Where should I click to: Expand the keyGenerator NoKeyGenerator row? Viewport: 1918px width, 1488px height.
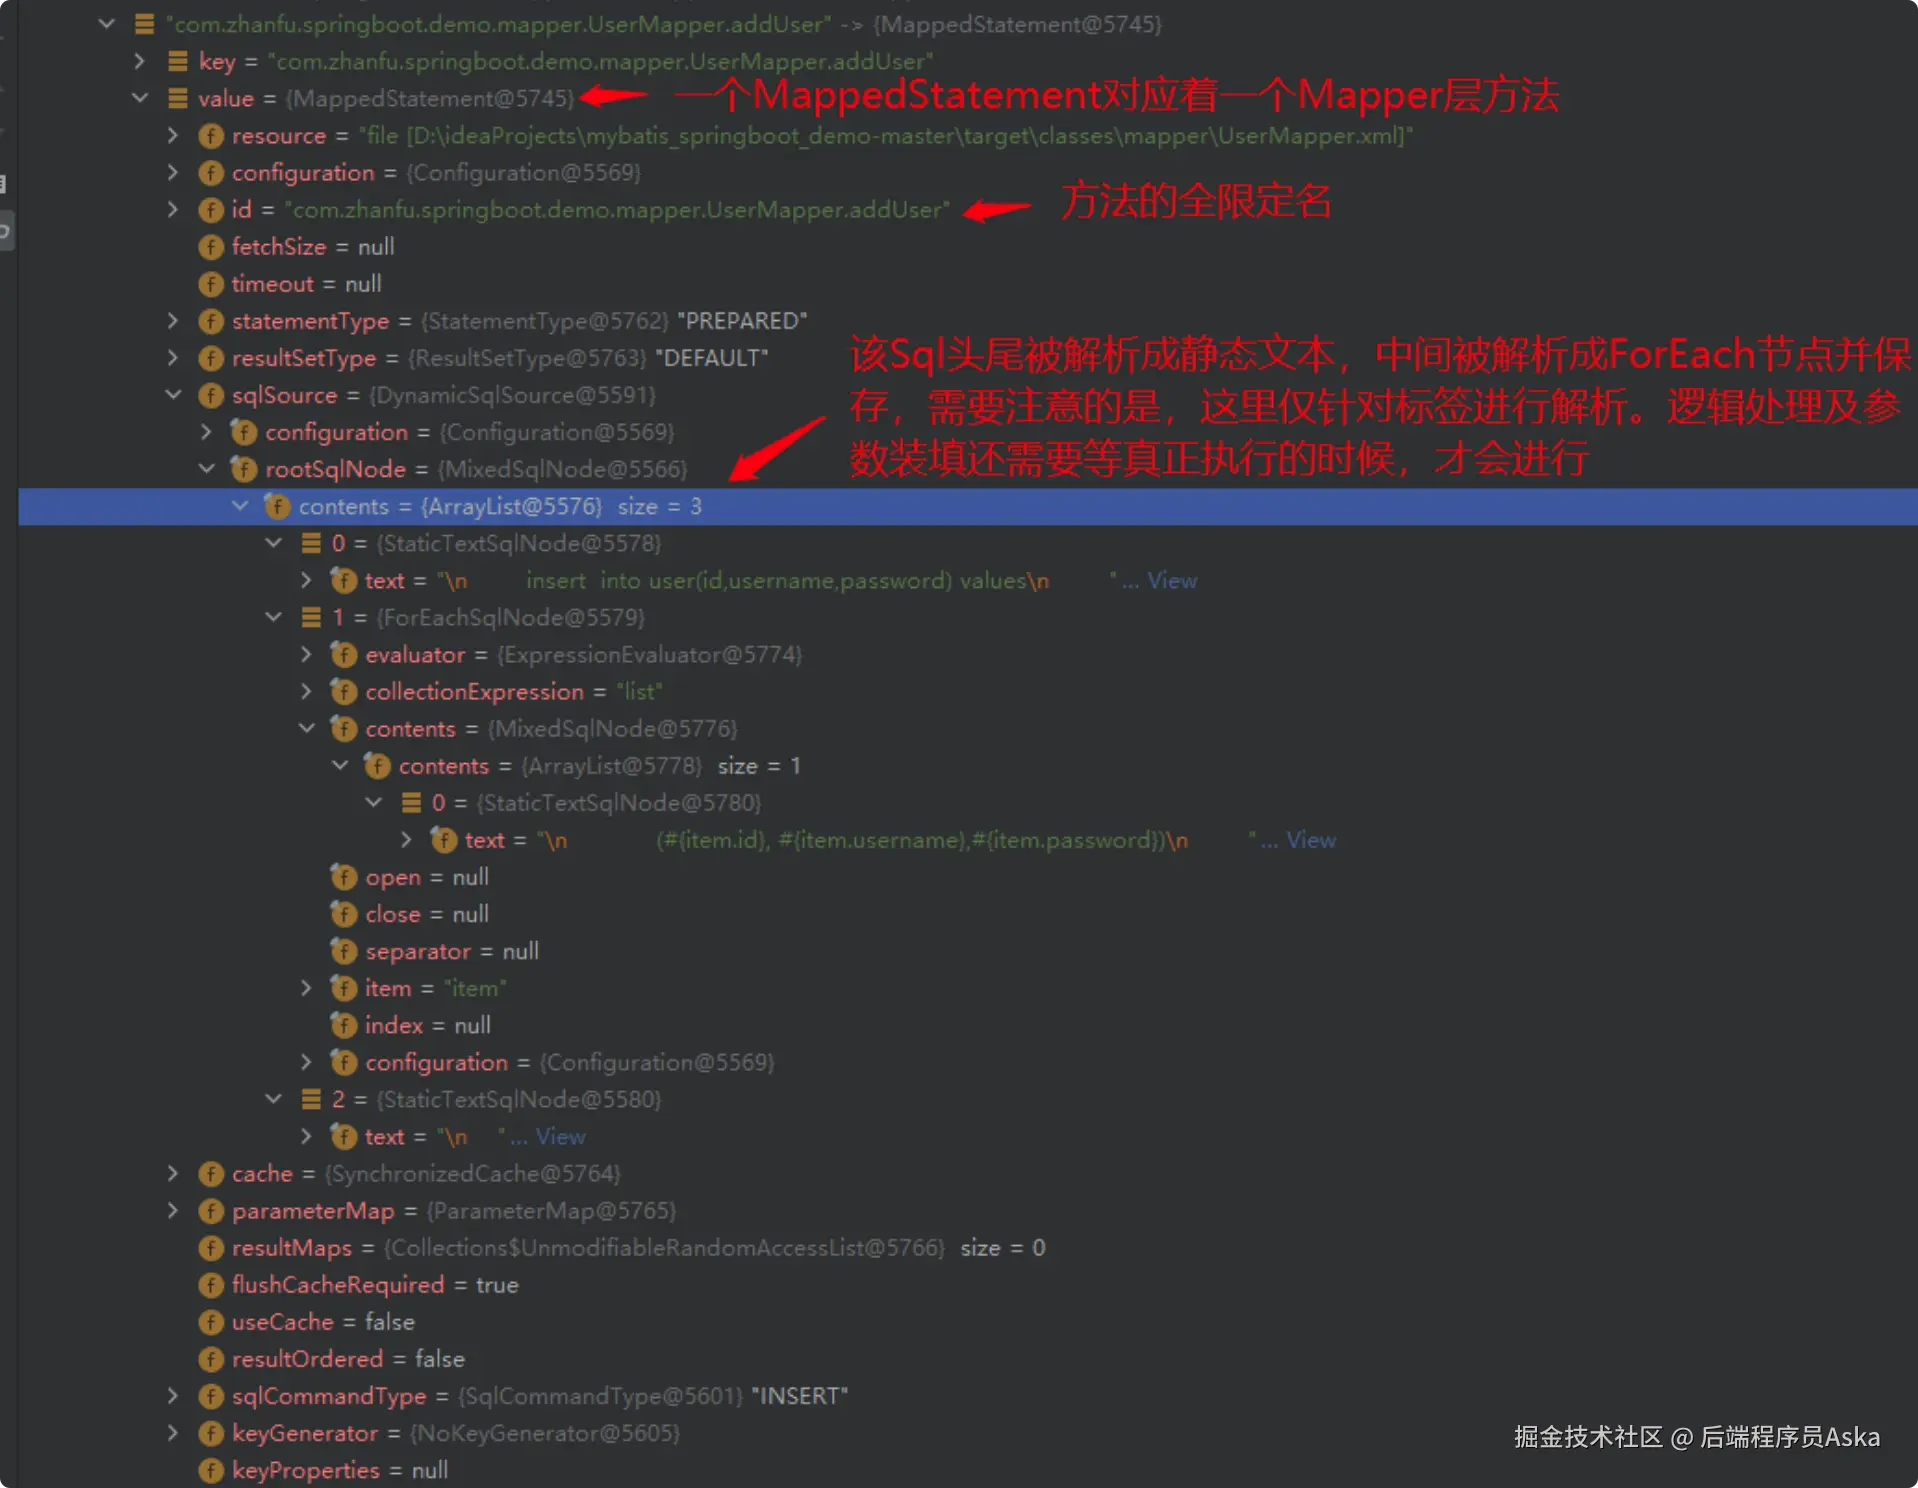point(173,1432)
